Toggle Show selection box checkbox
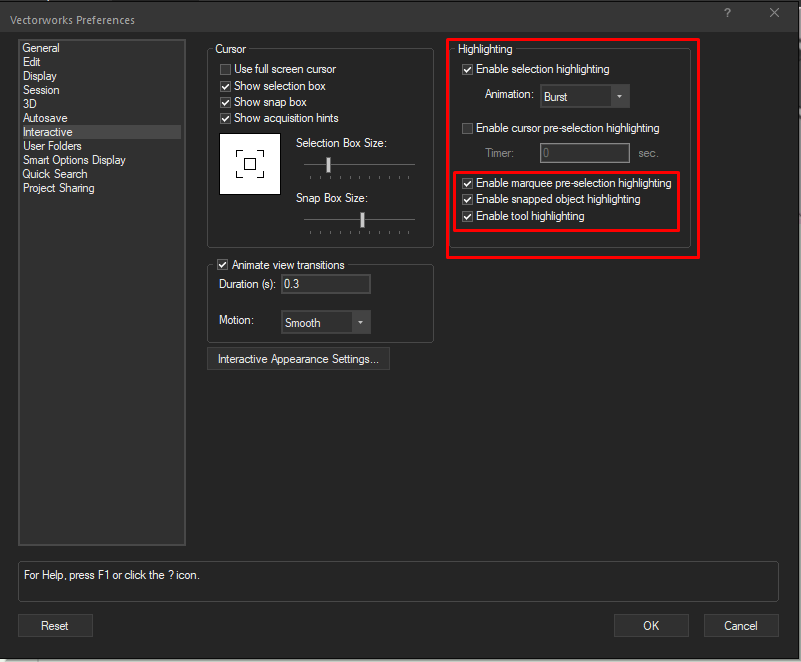The image size is (801, 662). click(226, 86)
